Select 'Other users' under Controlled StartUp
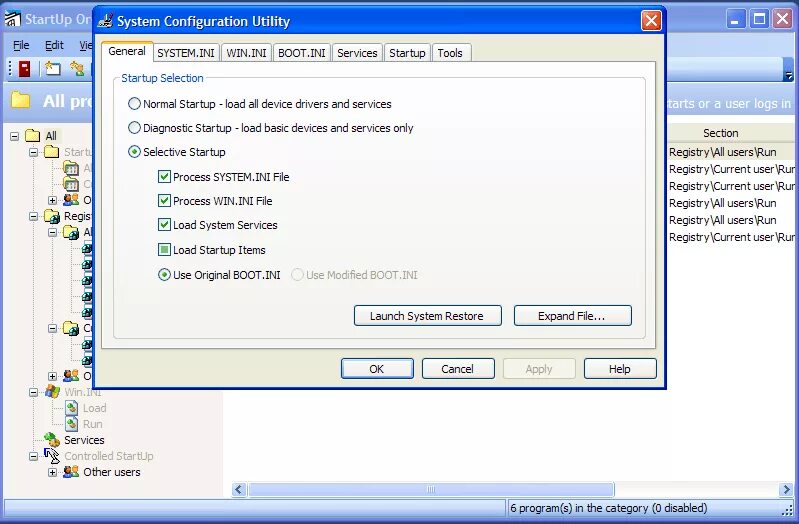Image resolution: width=799 pixels, height=524 pixels. pos(112,472)
